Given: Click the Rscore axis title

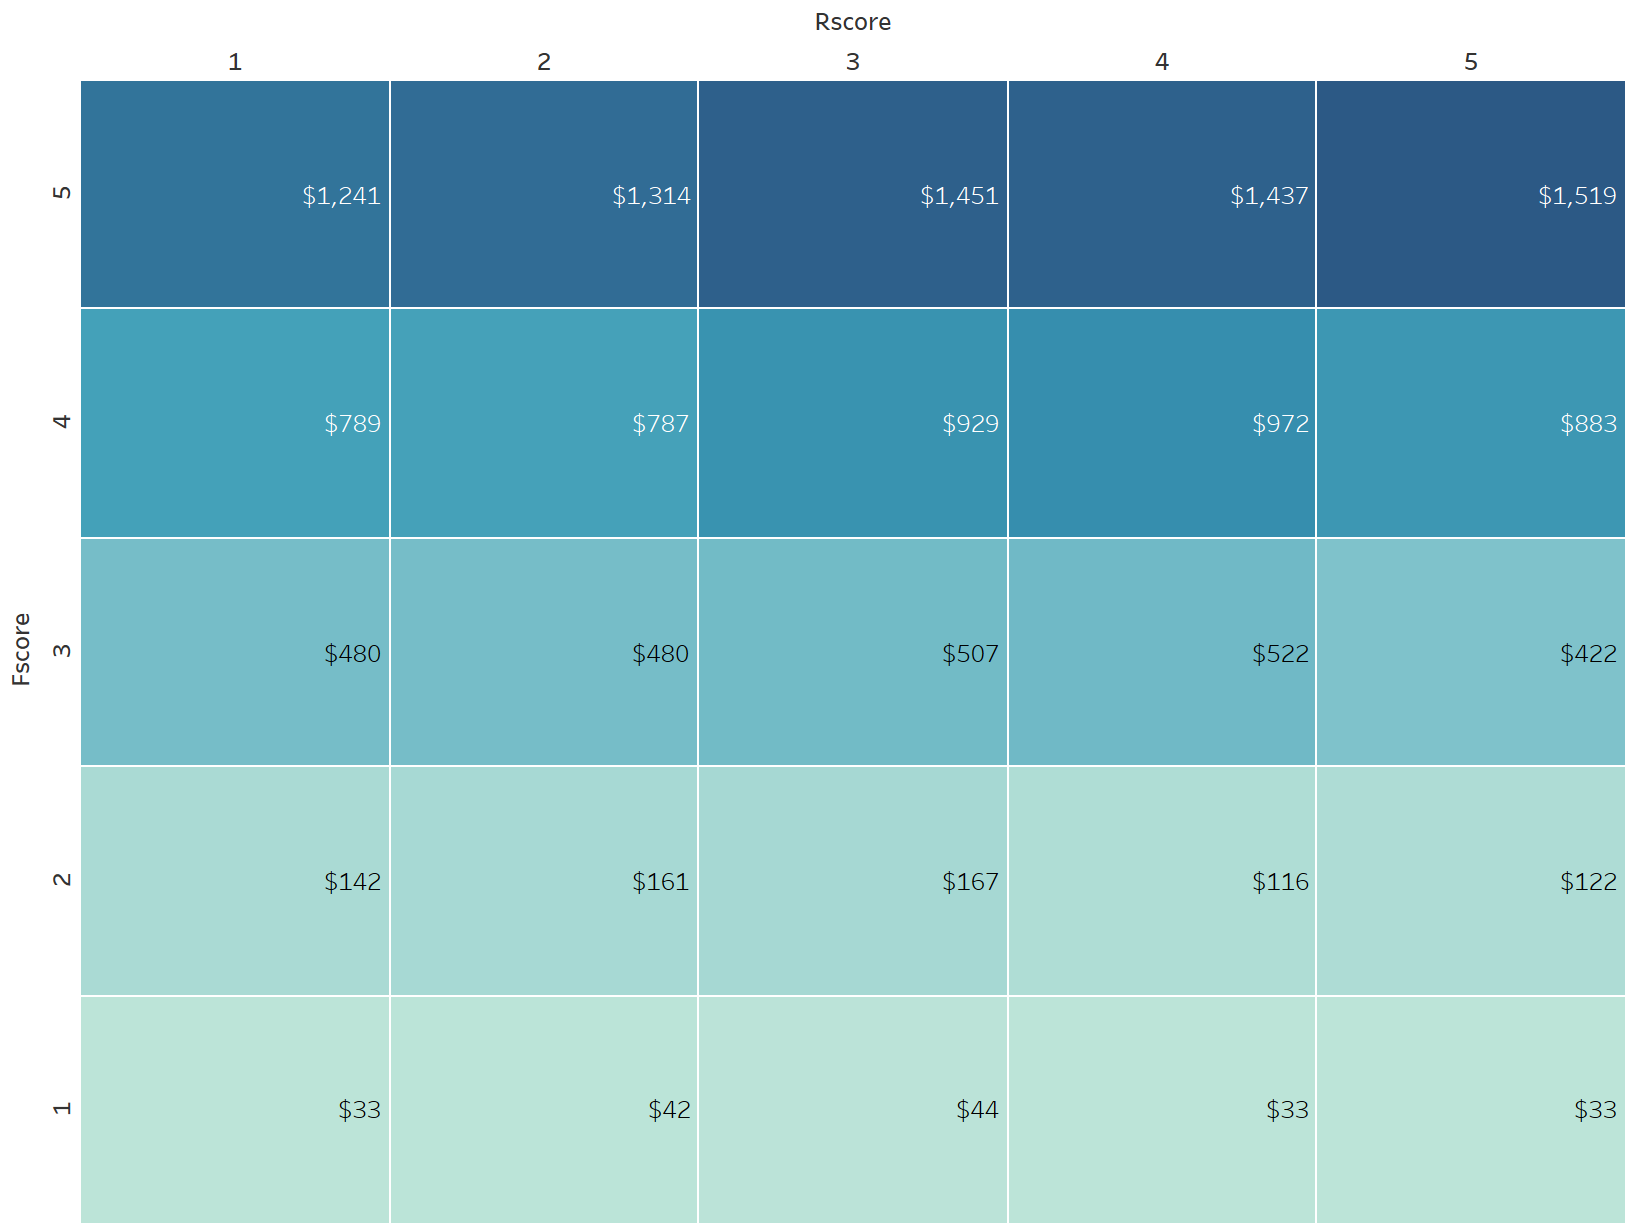Looking at the screenshot, I should 853,22.
